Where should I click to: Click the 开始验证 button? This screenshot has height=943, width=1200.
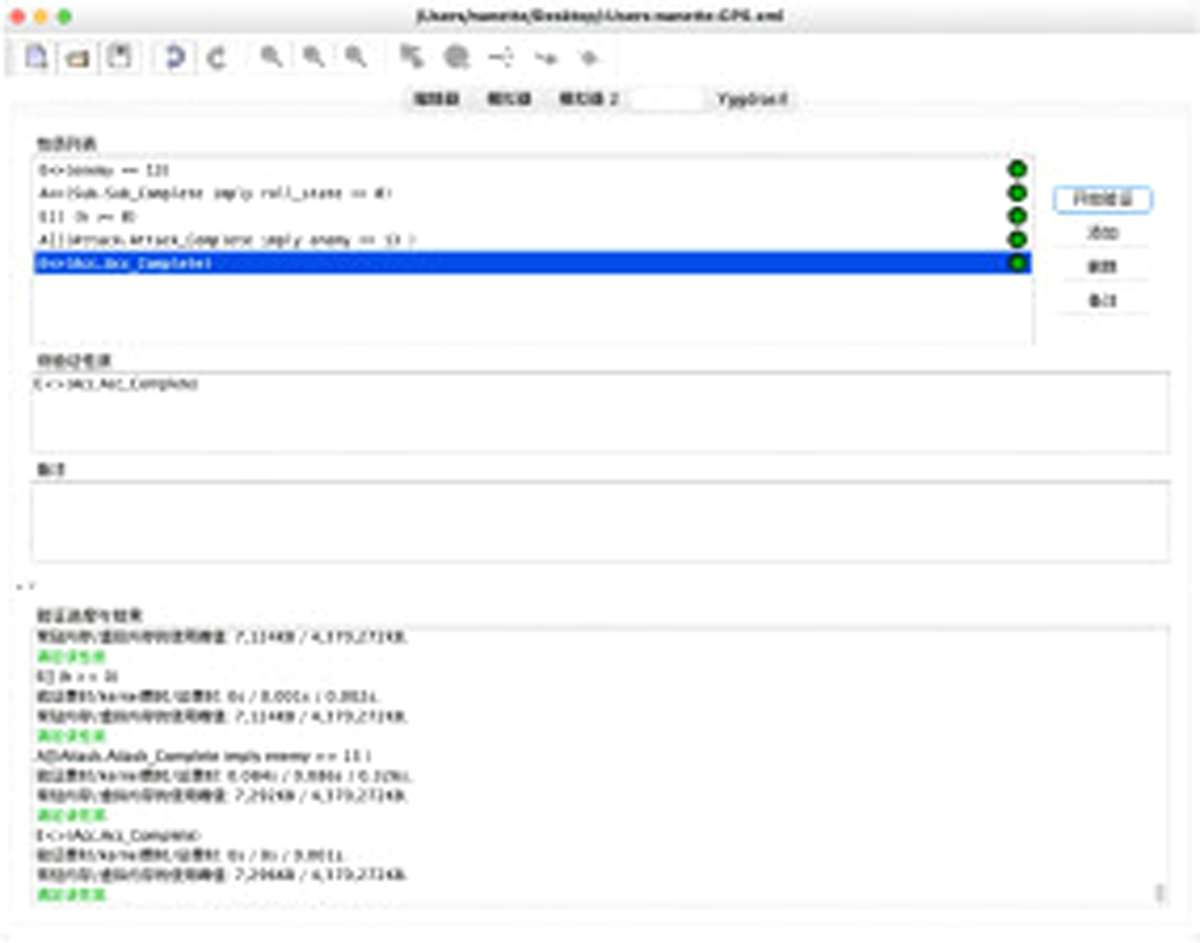[x=1102, y=199]
